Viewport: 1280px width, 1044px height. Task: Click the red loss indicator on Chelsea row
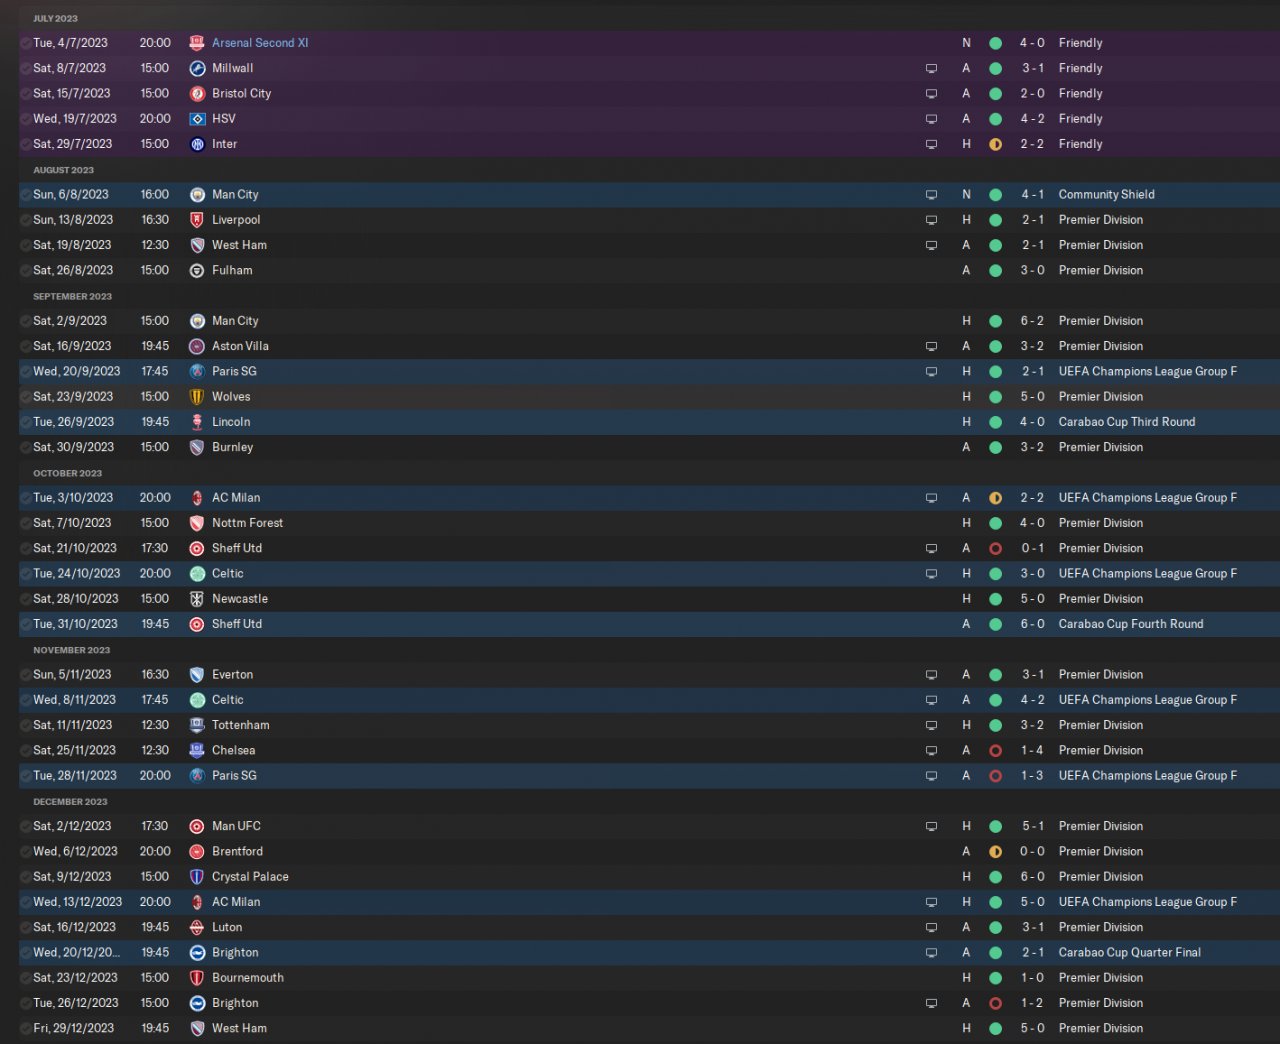point(995,751)
